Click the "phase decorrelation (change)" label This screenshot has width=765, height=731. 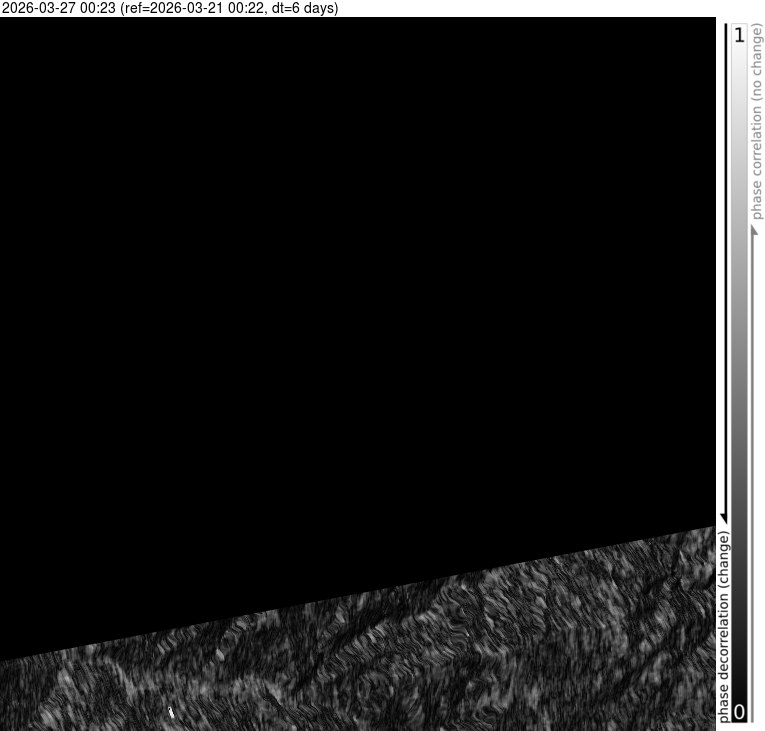[x=724, y=625]
